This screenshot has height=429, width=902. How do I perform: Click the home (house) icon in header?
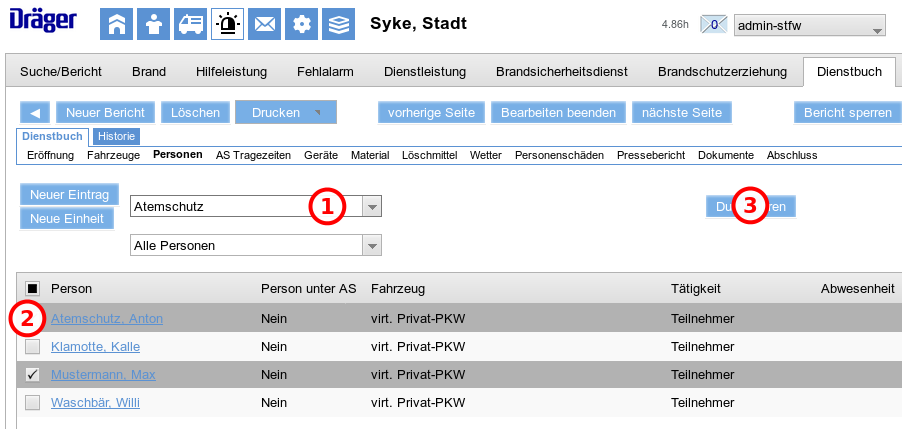116,24
